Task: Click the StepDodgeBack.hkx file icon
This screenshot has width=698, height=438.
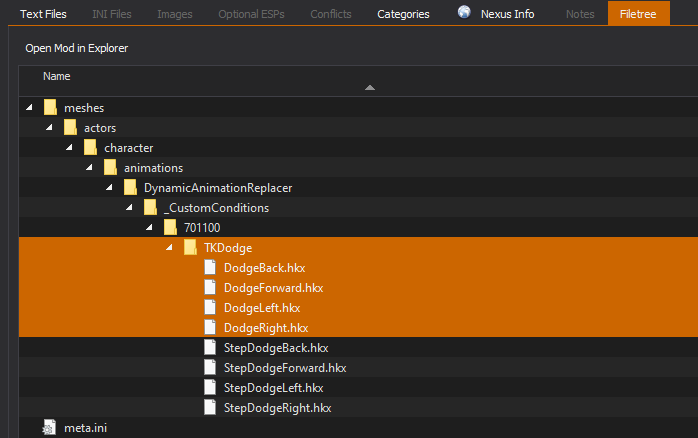Action: pyautogui.click(x=210, y=347)
